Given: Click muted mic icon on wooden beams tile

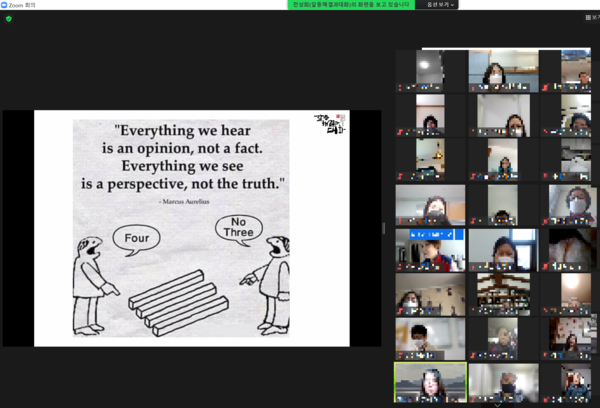Looking at the screenshot, I should 474,311.
